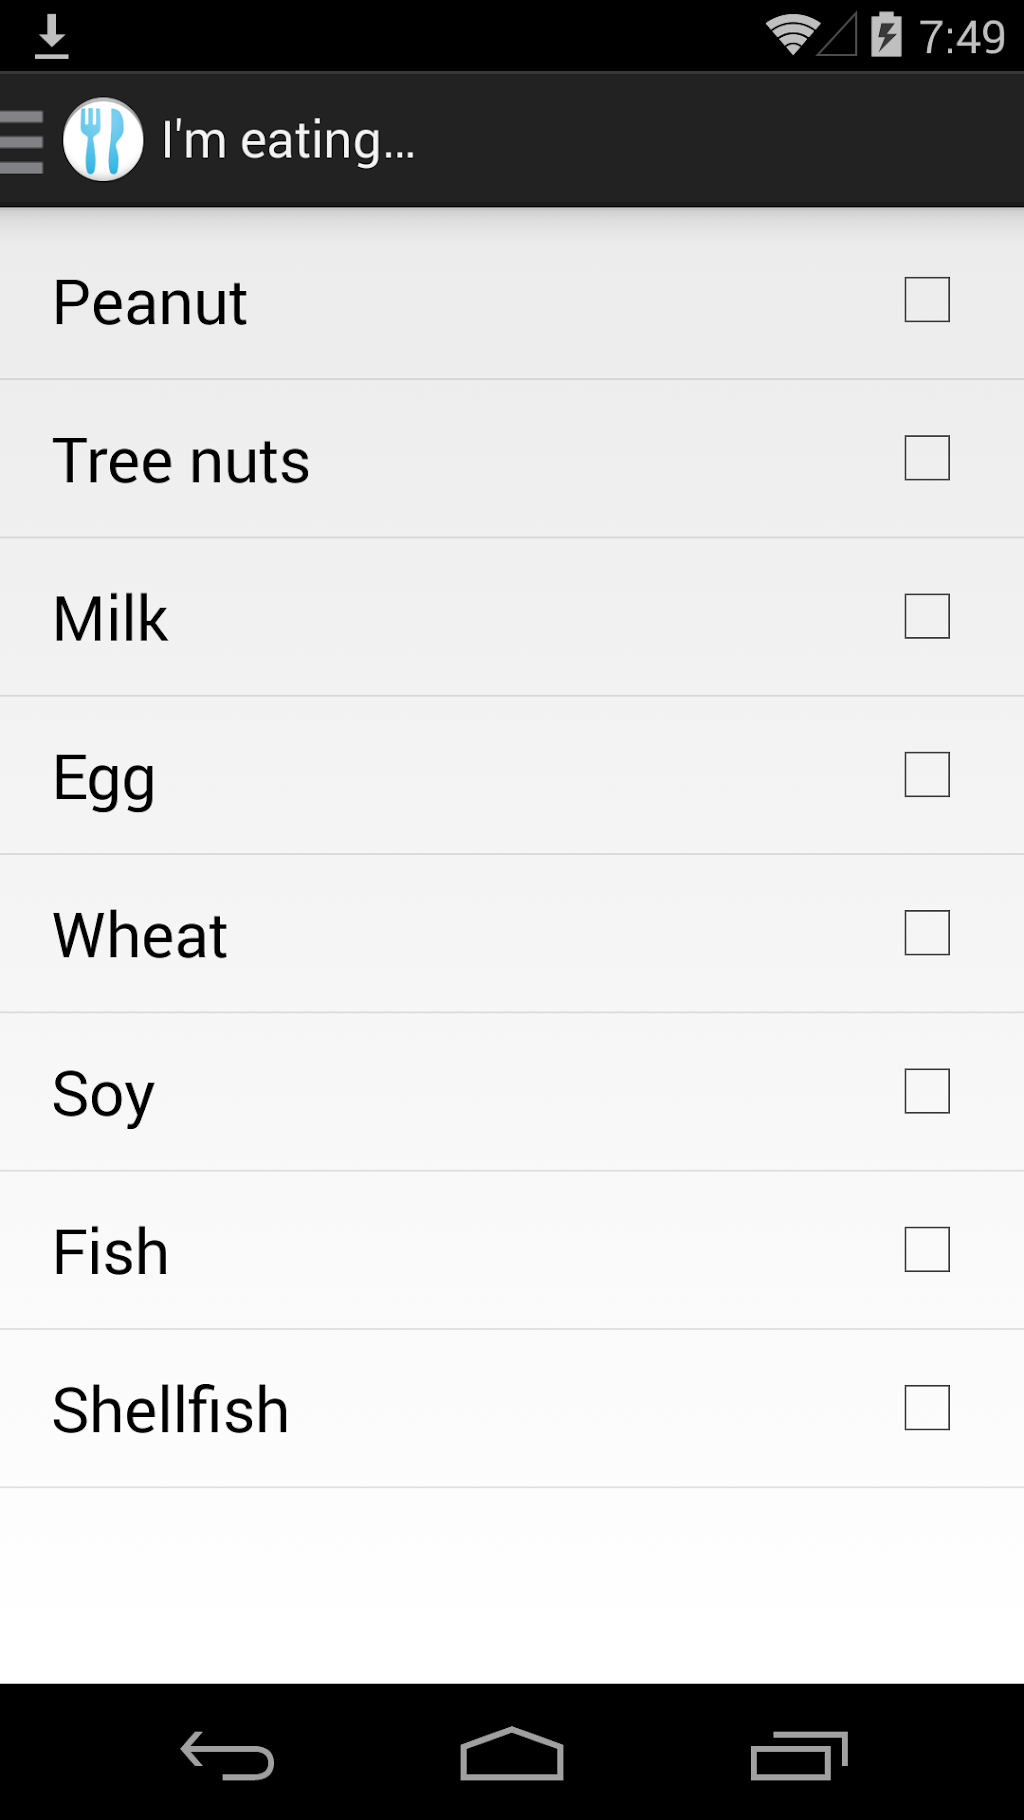Tap the clock showing 7:49
This screenshot has width=1024, height=1820.
point(961,38)
